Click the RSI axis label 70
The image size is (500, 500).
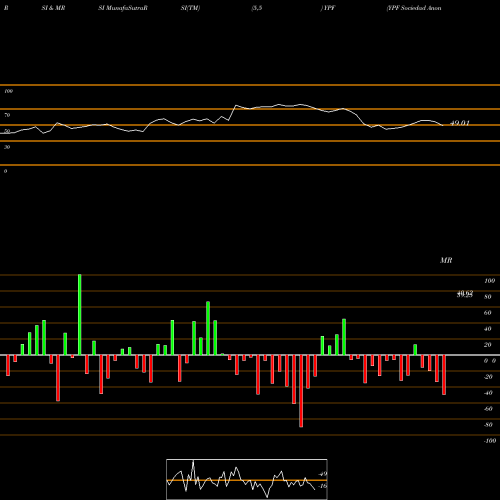(7, 115)
